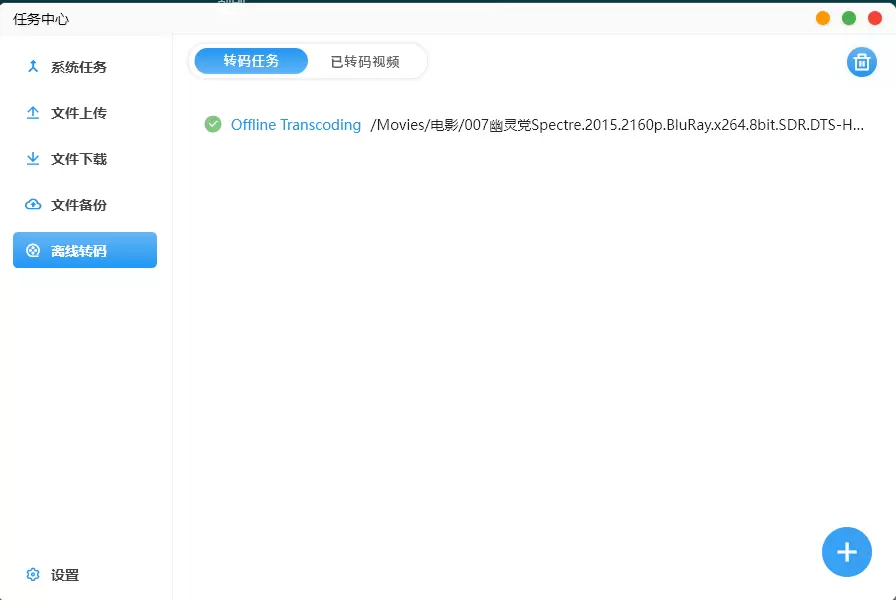896x600 pixels.
Task: Click the upload arrow icon beside 文件上传
Action: 33,113
